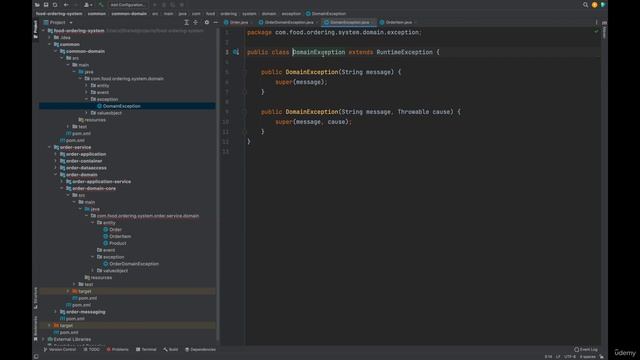Open the TODO tool window
640x360 pixels.
coord(91,349)
